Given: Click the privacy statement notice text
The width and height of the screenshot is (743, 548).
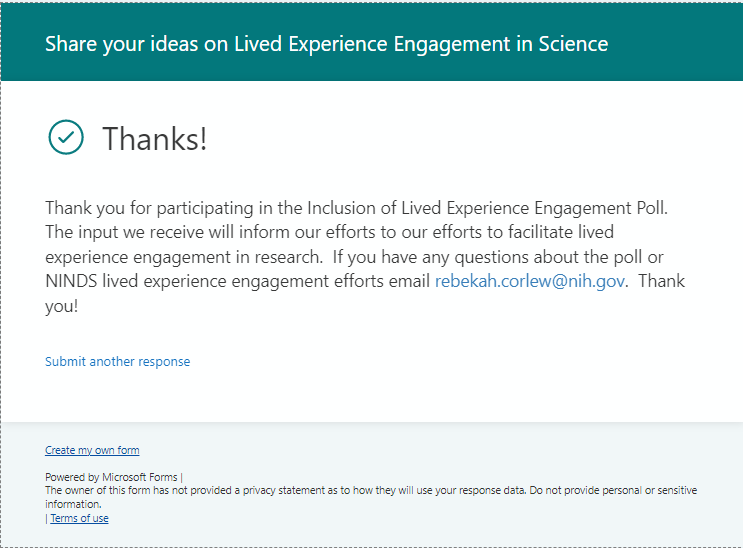Looking at the screenshot, I should click(x=300, y=491).
